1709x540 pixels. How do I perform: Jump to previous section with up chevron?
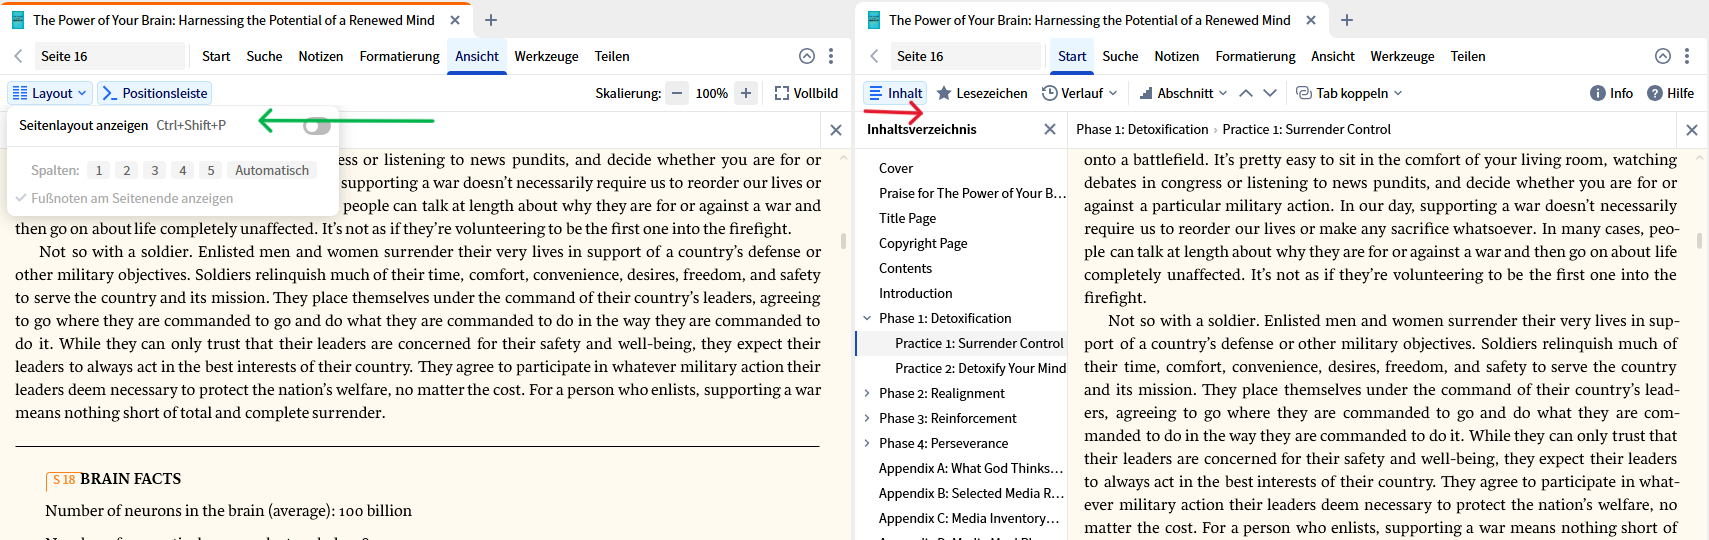point(1246,93)
